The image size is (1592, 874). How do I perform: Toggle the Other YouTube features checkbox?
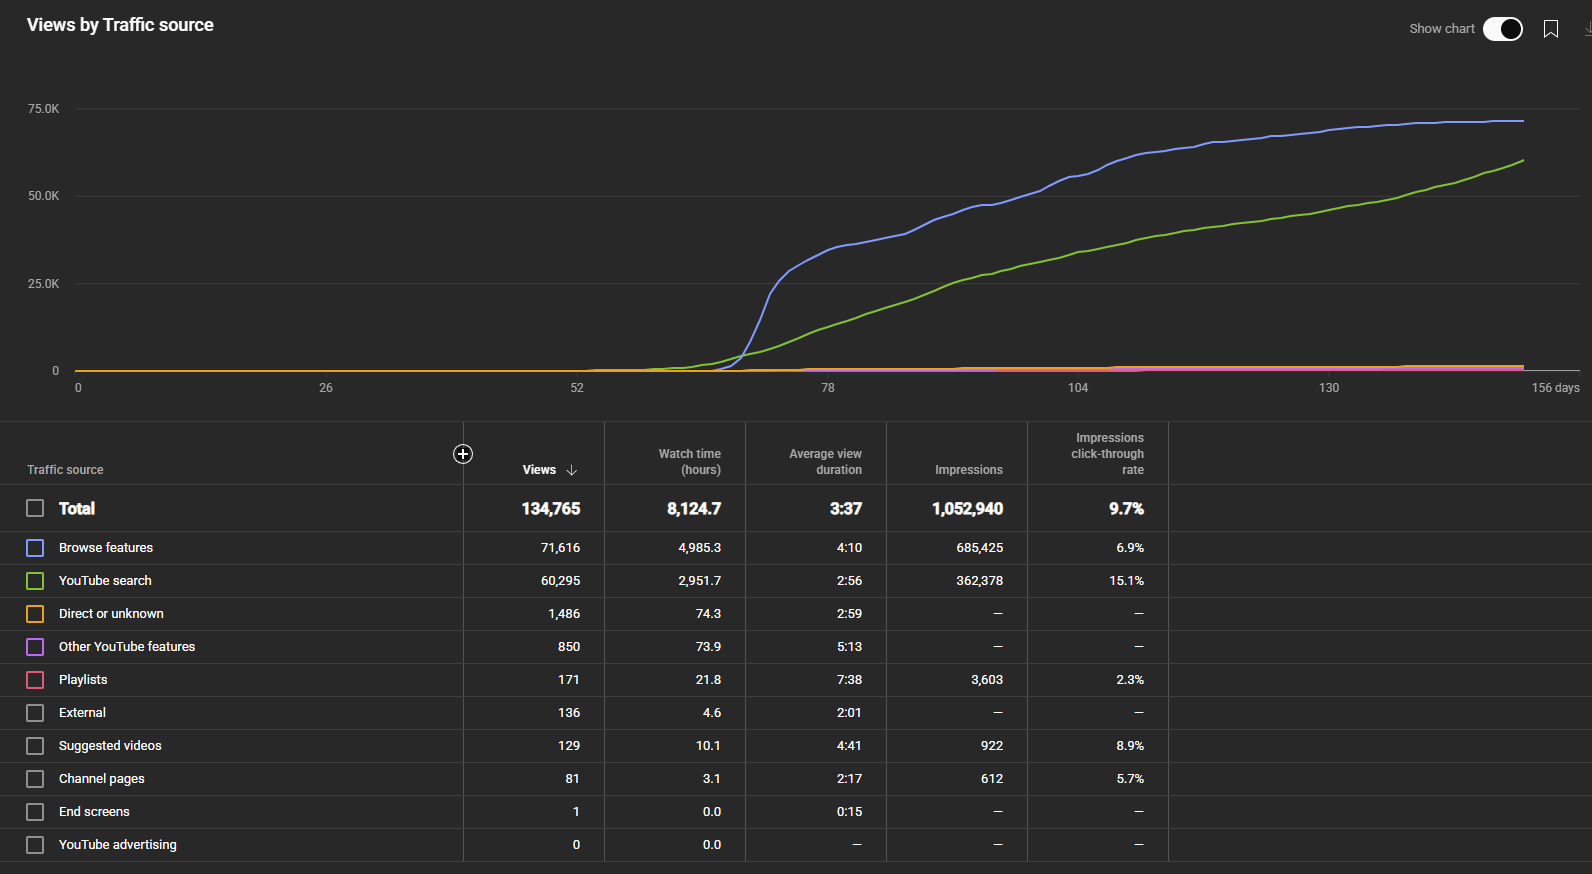coord(35,647)
